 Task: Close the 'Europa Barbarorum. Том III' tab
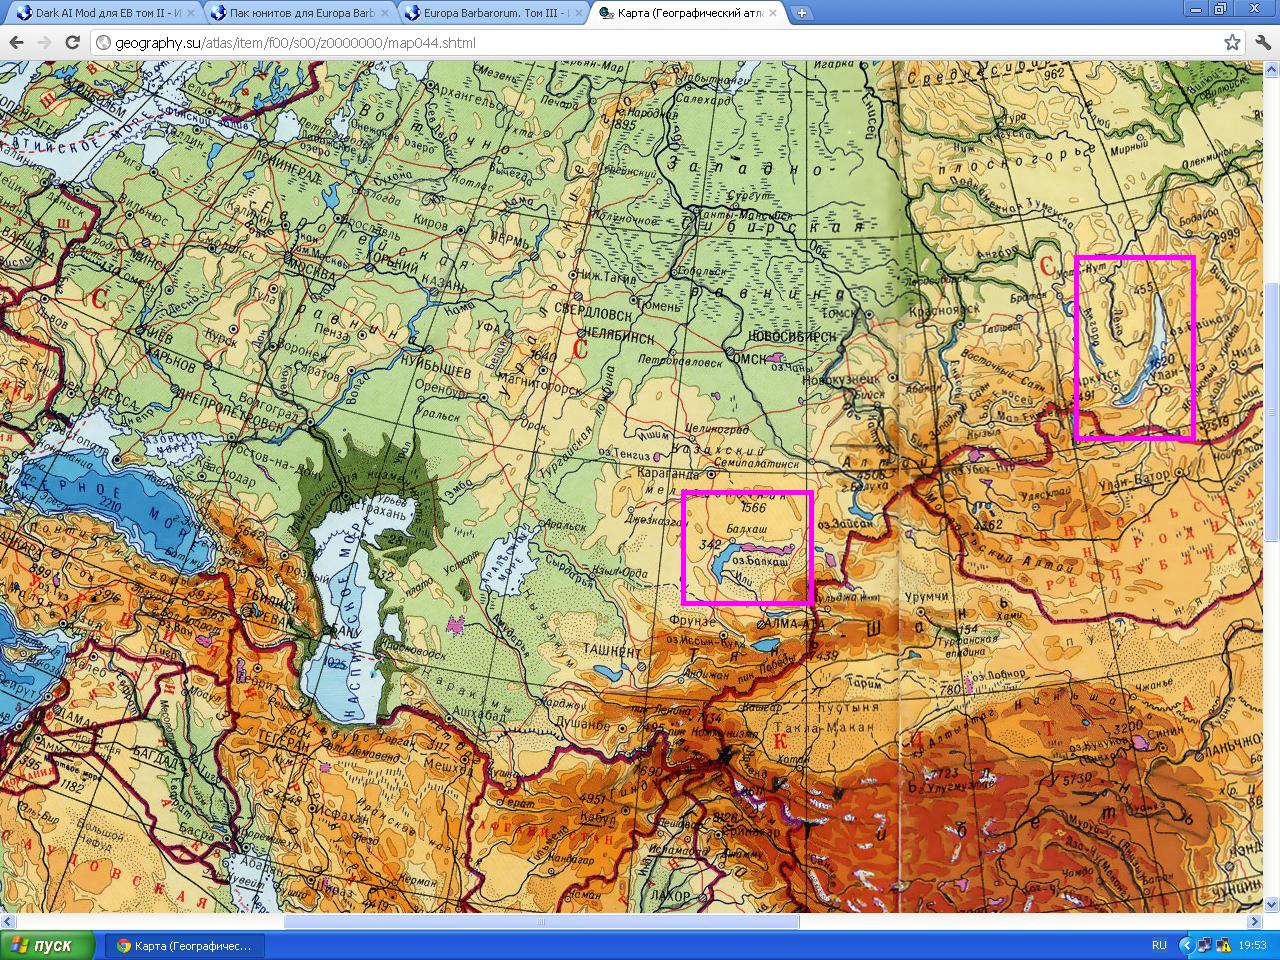coord(578,13)
